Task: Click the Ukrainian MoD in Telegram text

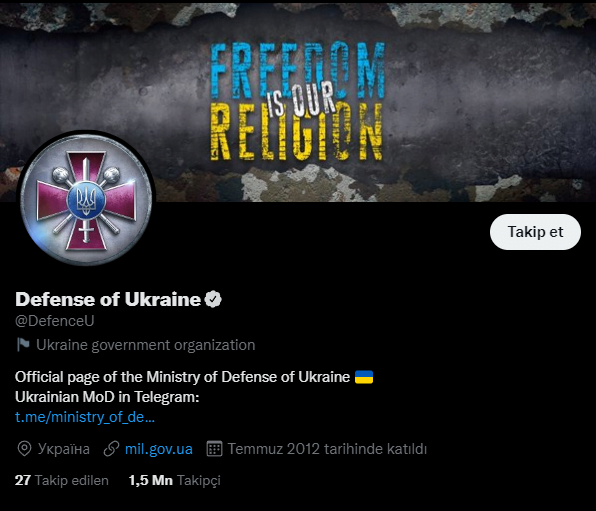Action: [107, 397]
